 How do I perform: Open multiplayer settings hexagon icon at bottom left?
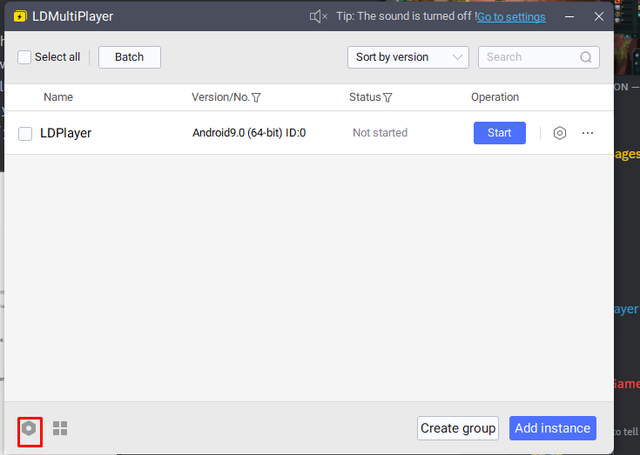click(x=29, y=428)
